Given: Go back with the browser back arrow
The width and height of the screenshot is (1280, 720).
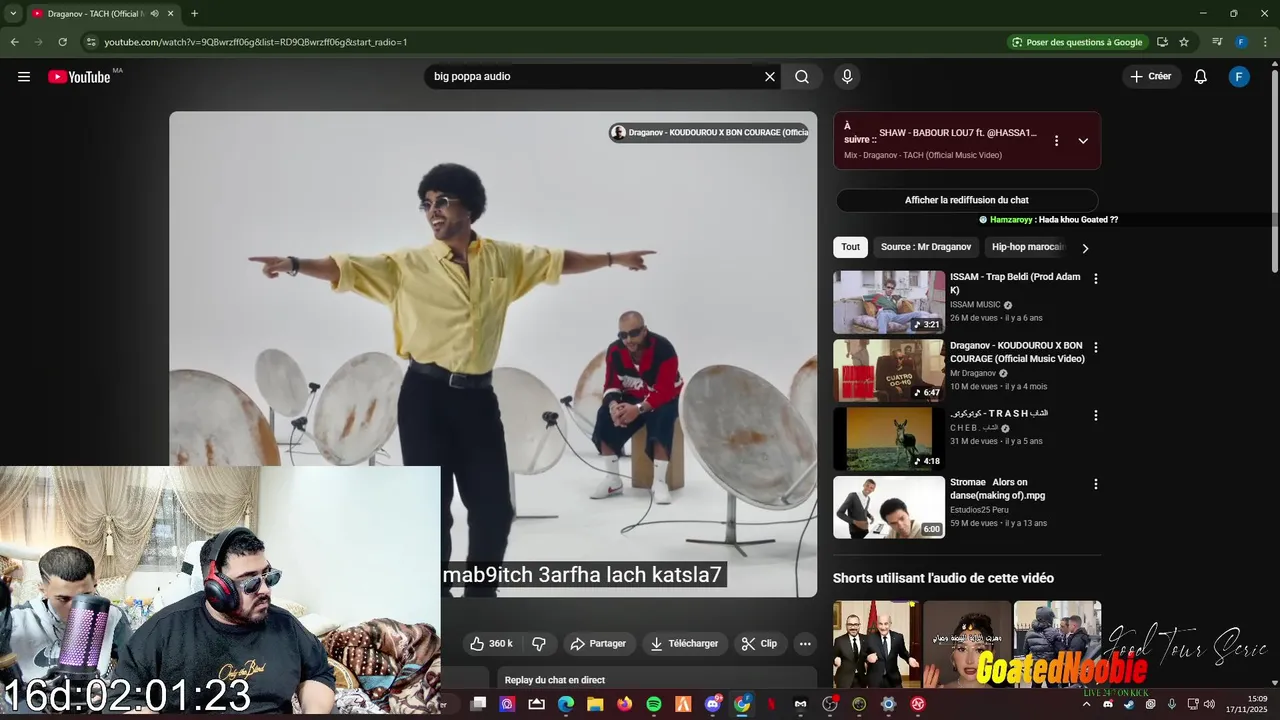Looking at the screenshot, I should tap(14, 42).
